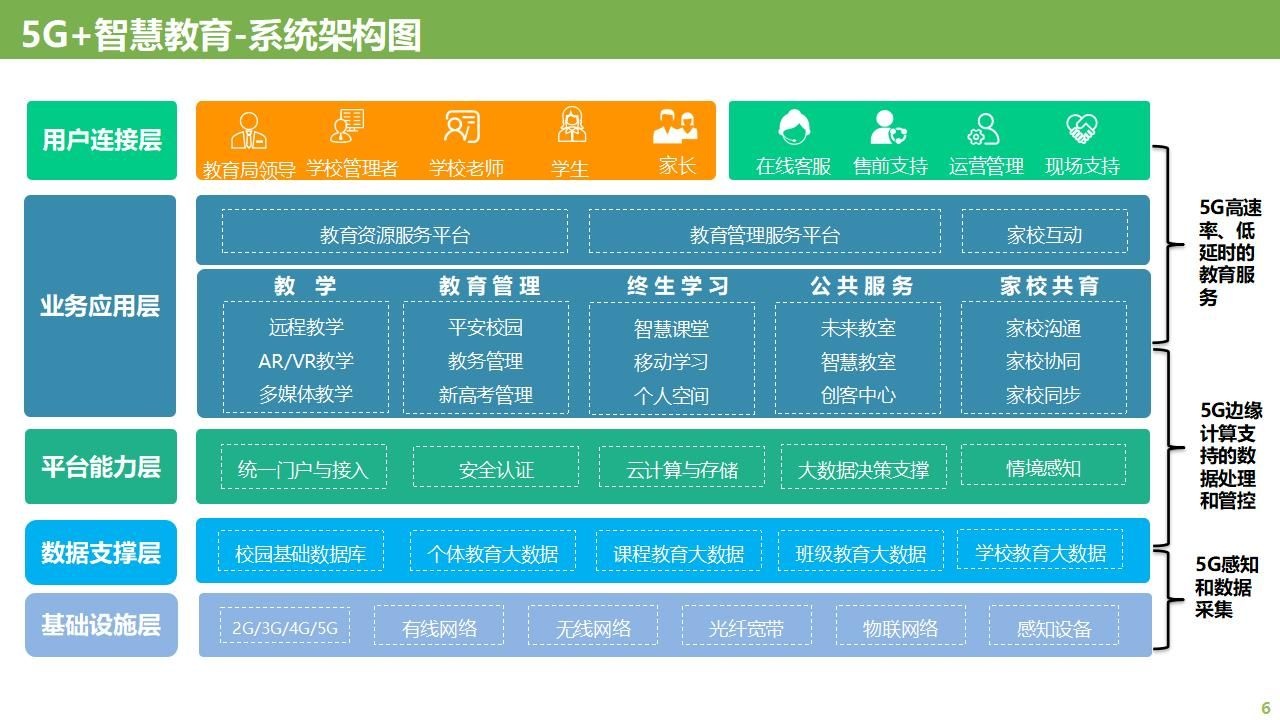Click the 平台能力层 layer label
The image size is (1280, 720).
pyautogui.click(x=101, y=467)
